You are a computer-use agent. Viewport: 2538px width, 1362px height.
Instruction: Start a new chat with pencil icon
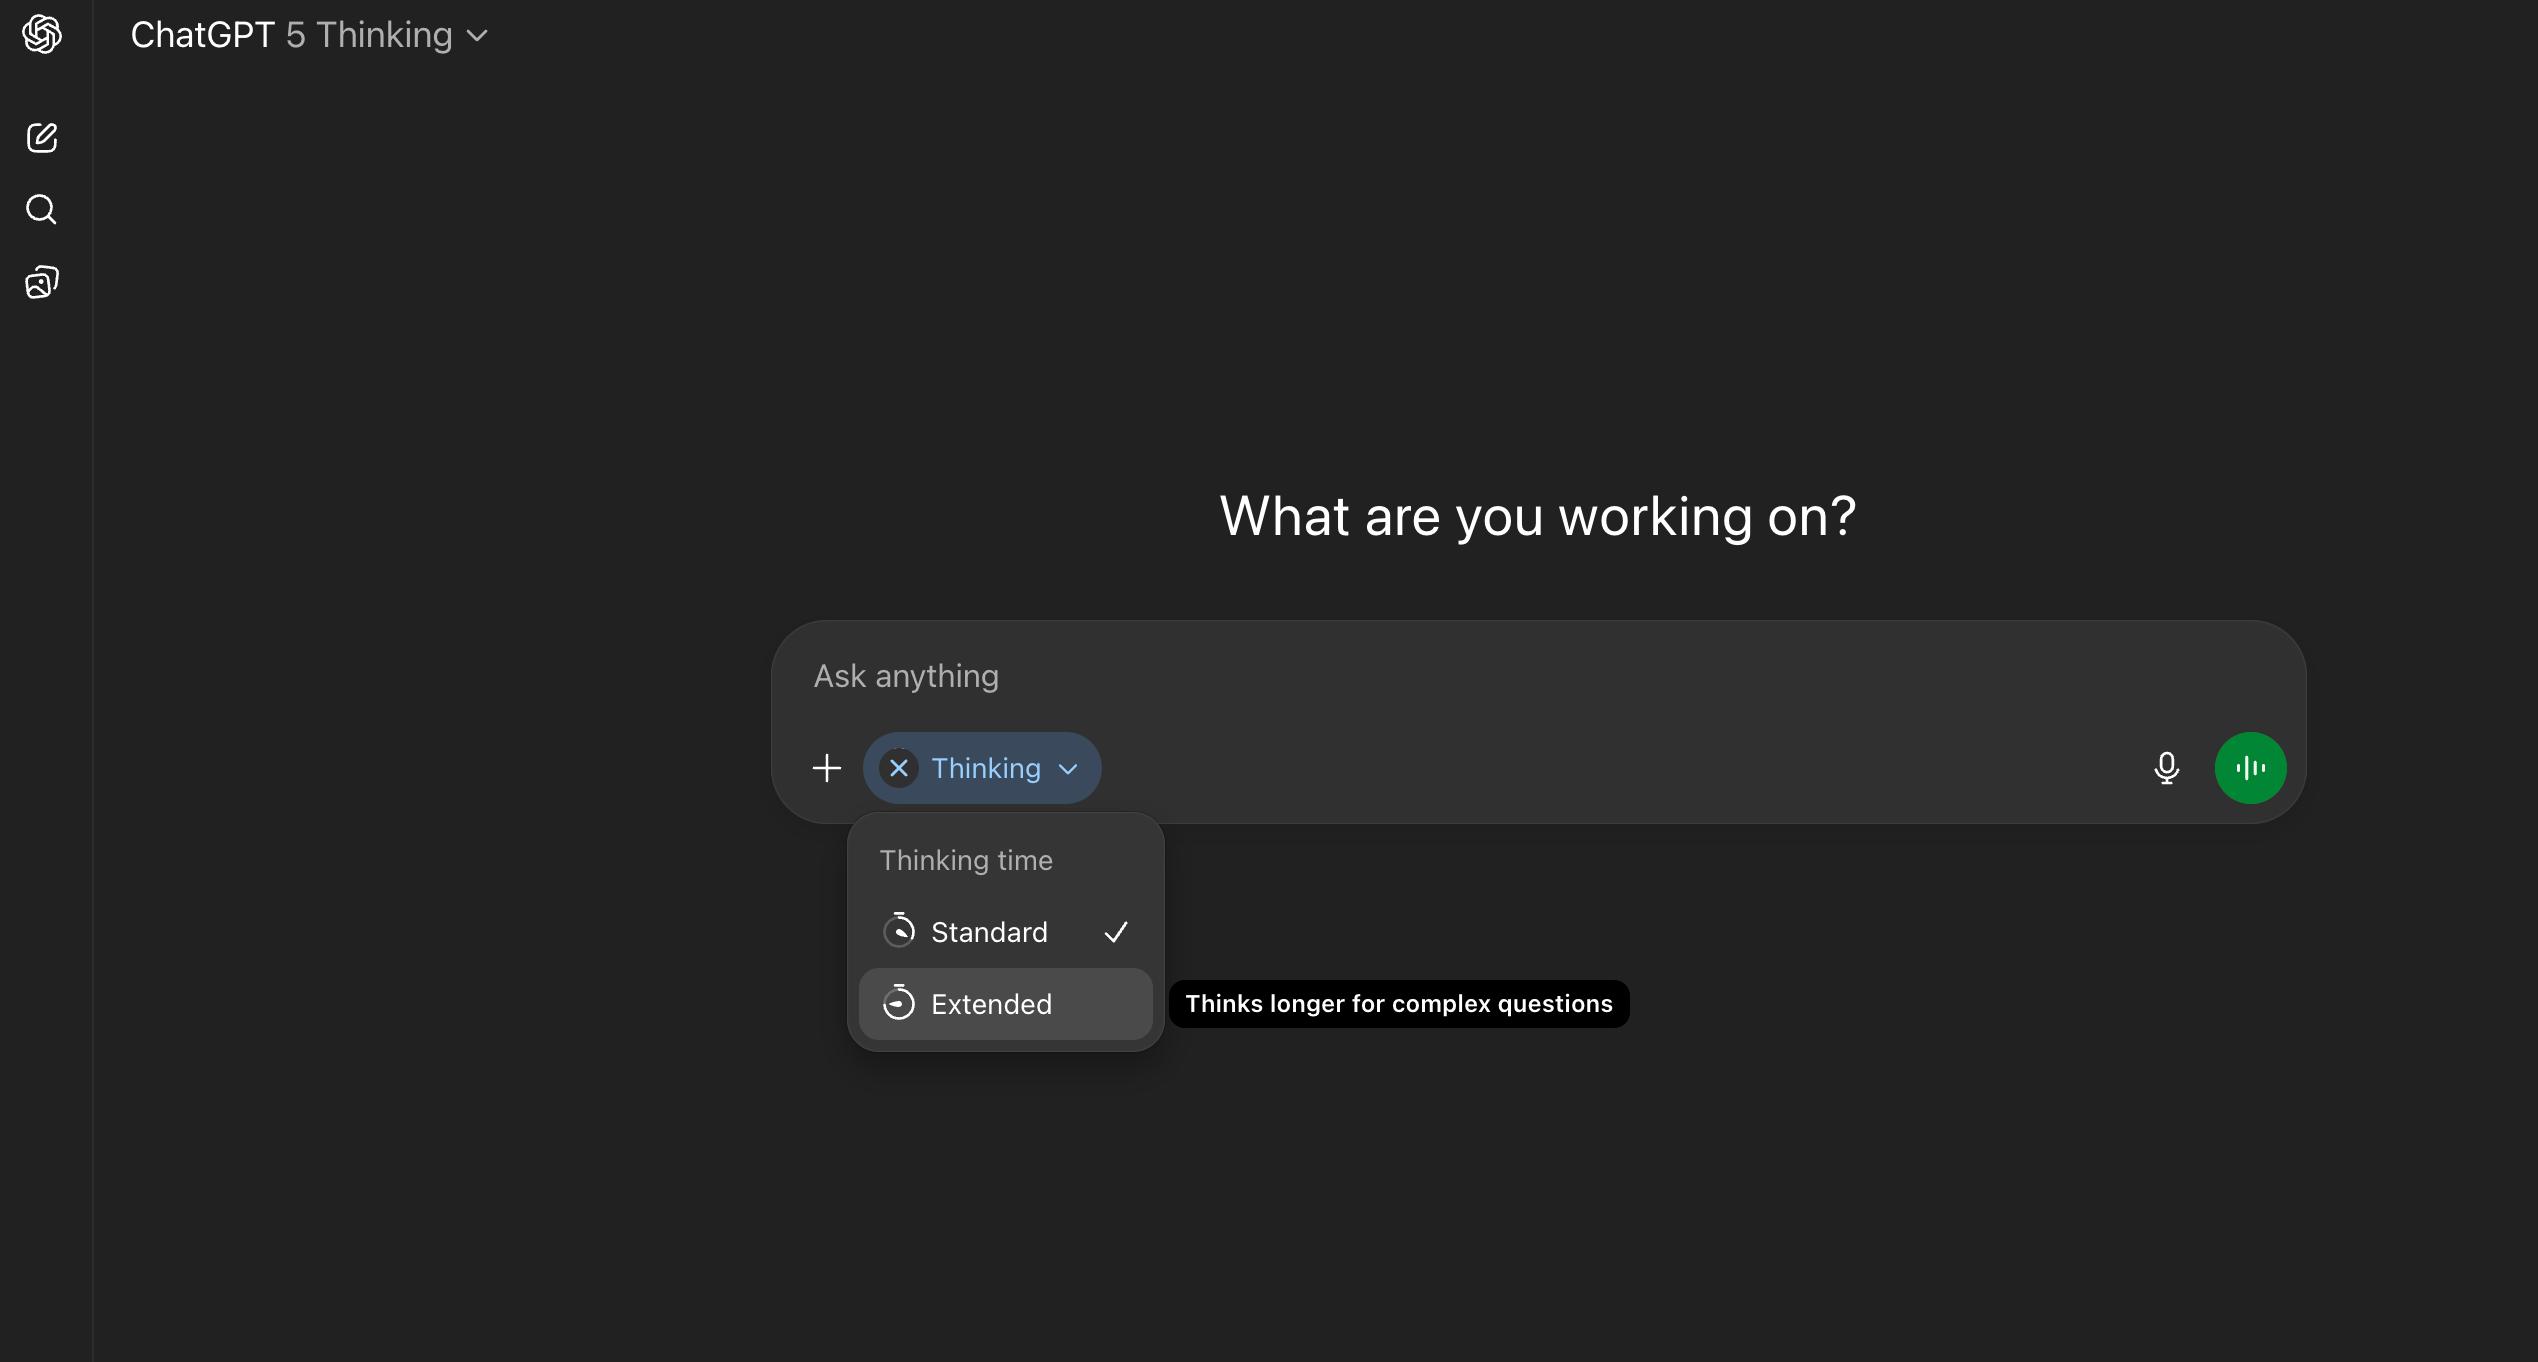click(42, 138)
